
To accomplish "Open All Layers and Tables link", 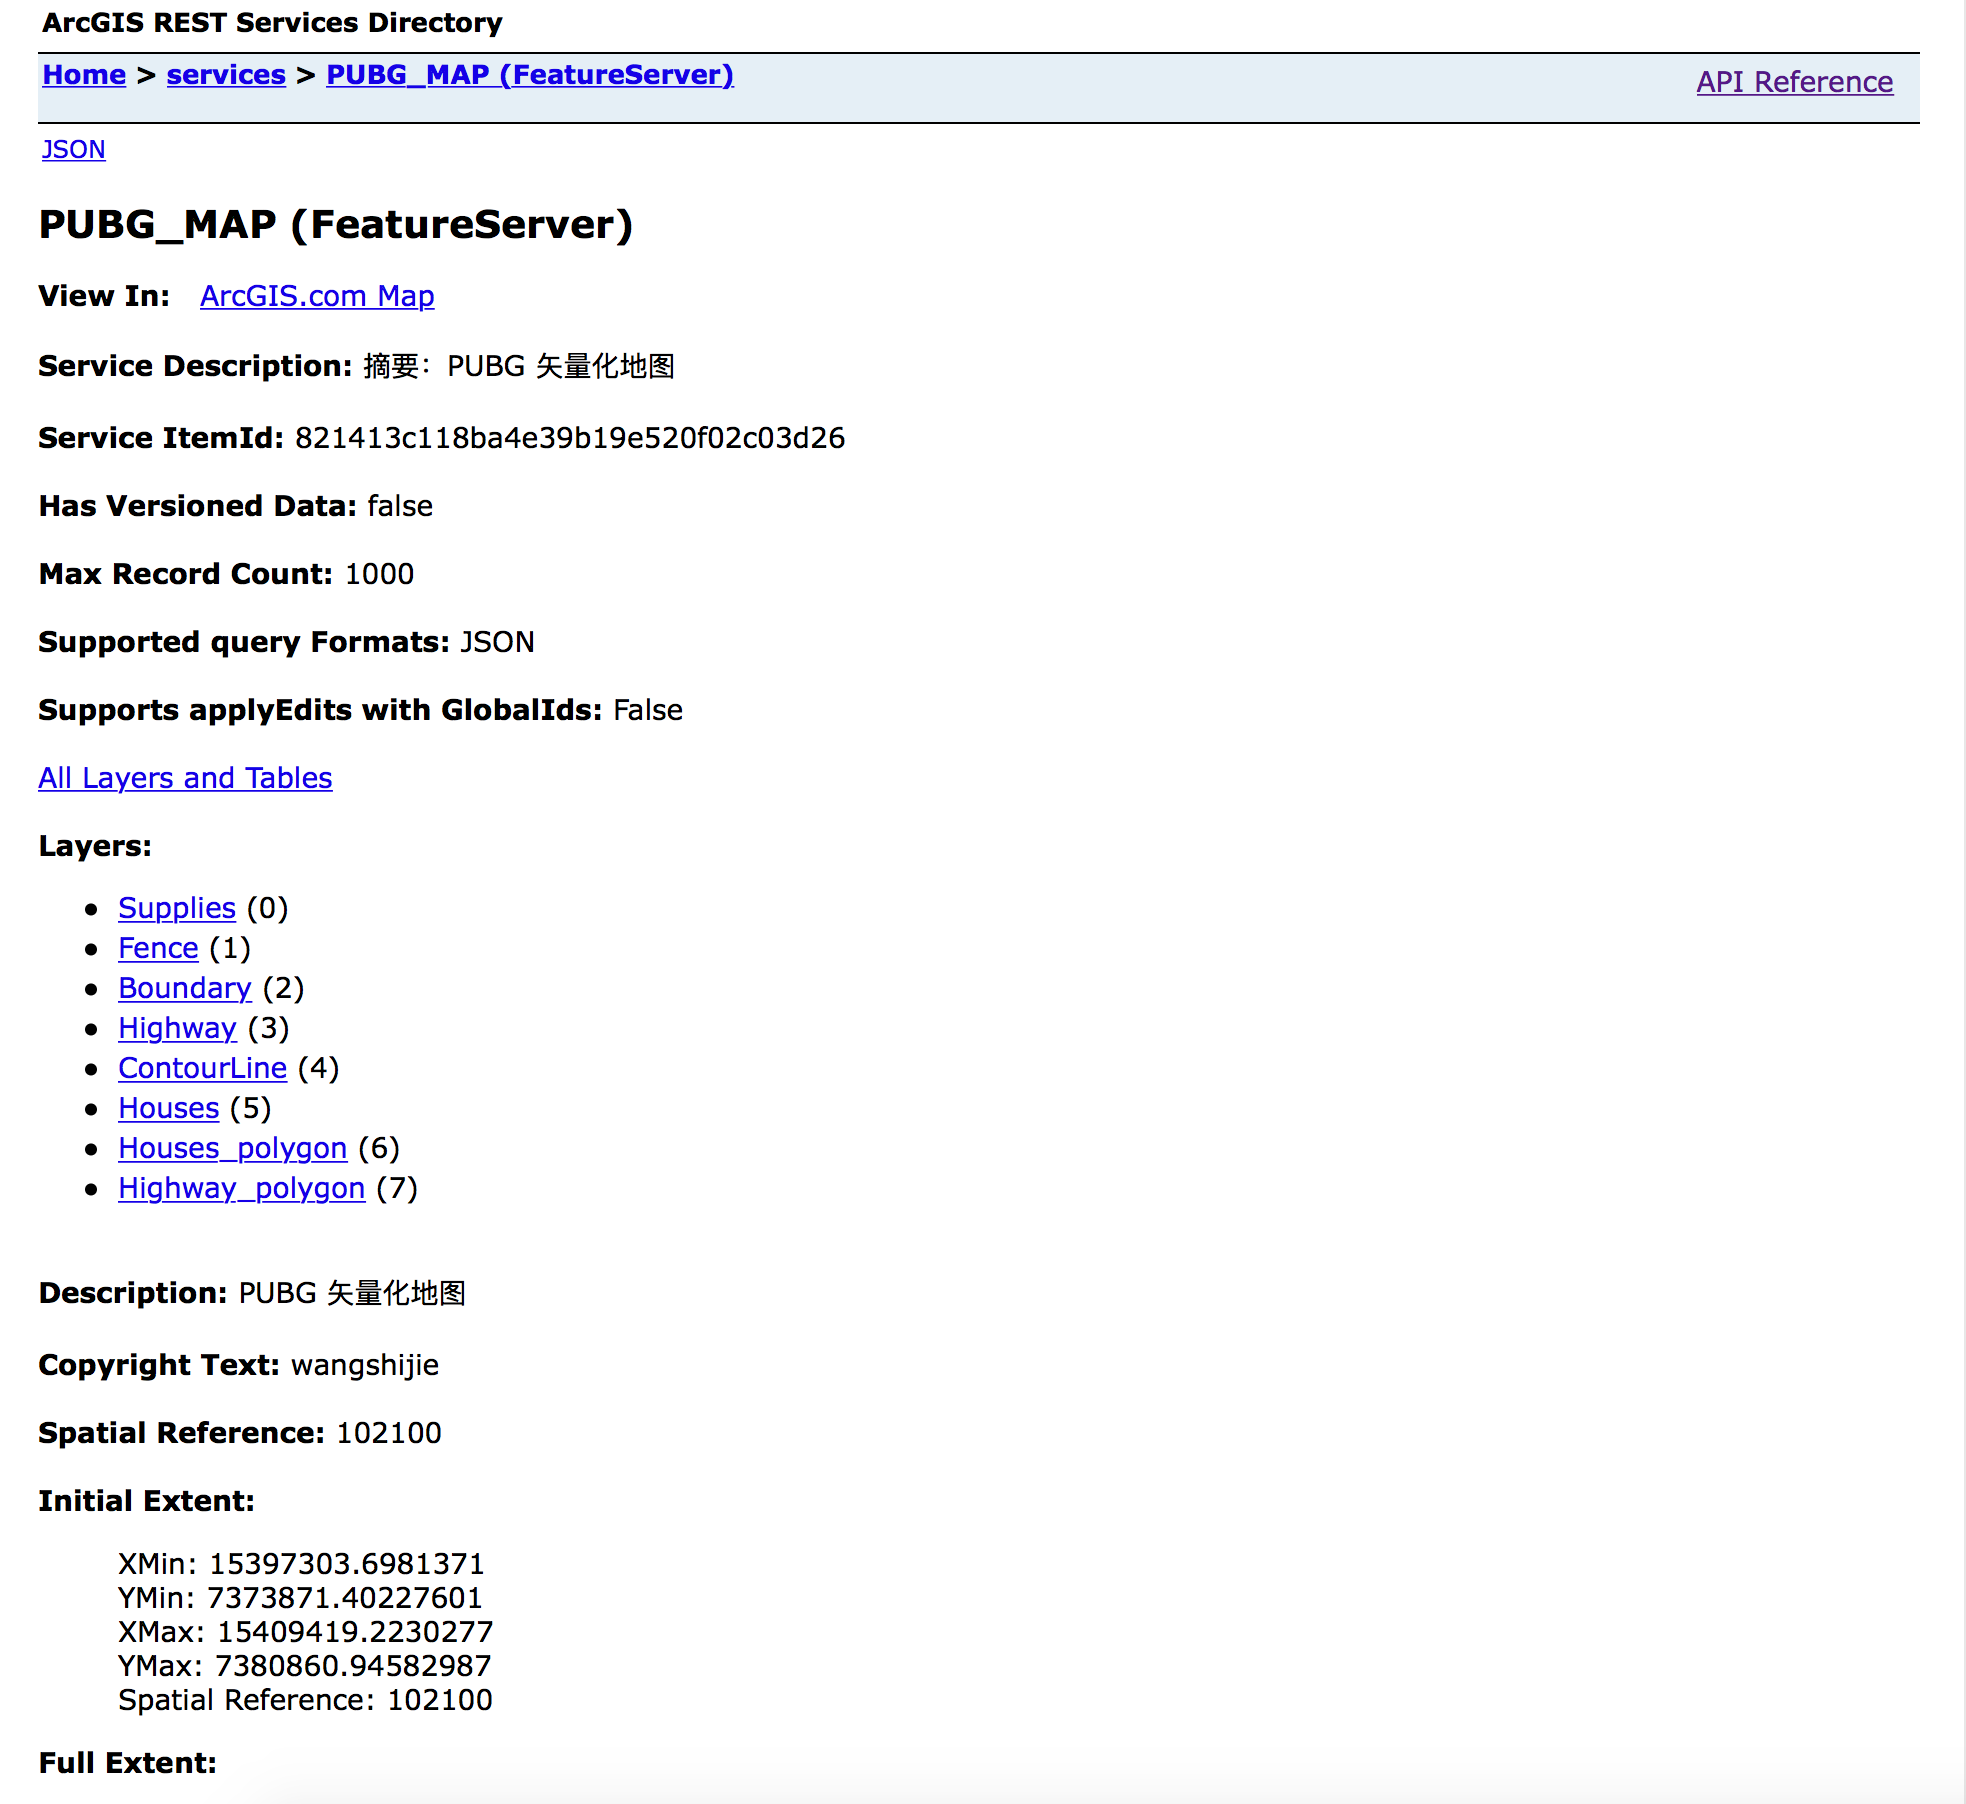I will click(x=185, y=778).
